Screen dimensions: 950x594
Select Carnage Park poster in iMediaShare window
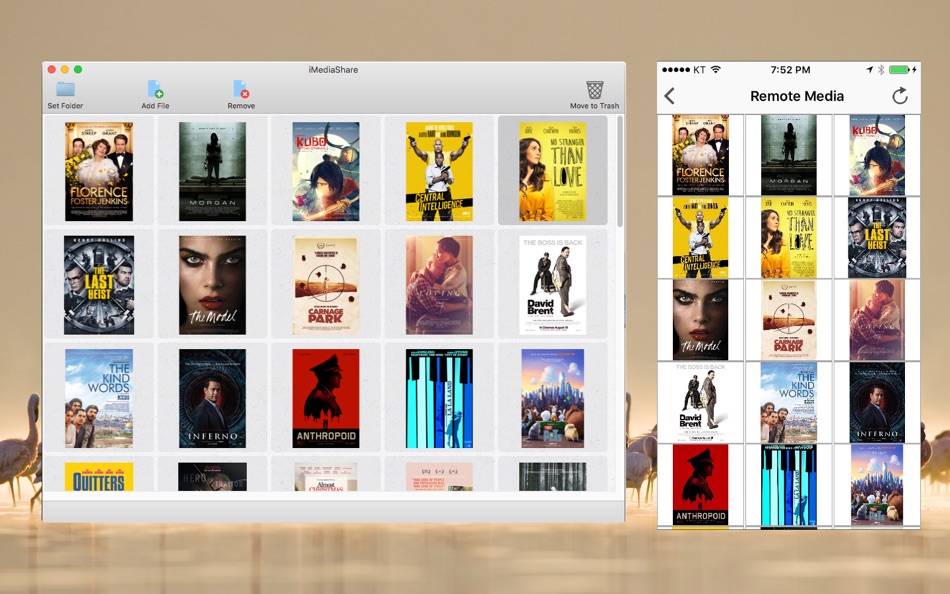click(326, 285)
